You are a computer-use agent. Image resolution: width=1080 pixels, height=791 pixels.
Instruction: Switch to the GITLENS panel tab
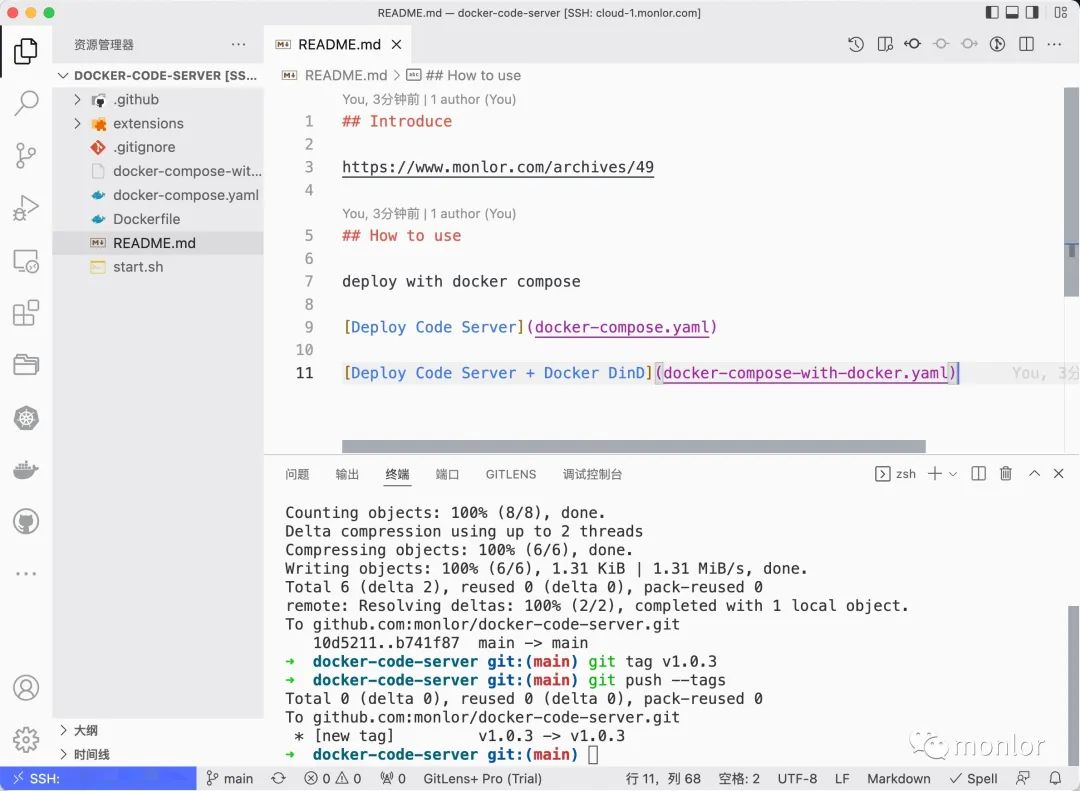(510, 474)
